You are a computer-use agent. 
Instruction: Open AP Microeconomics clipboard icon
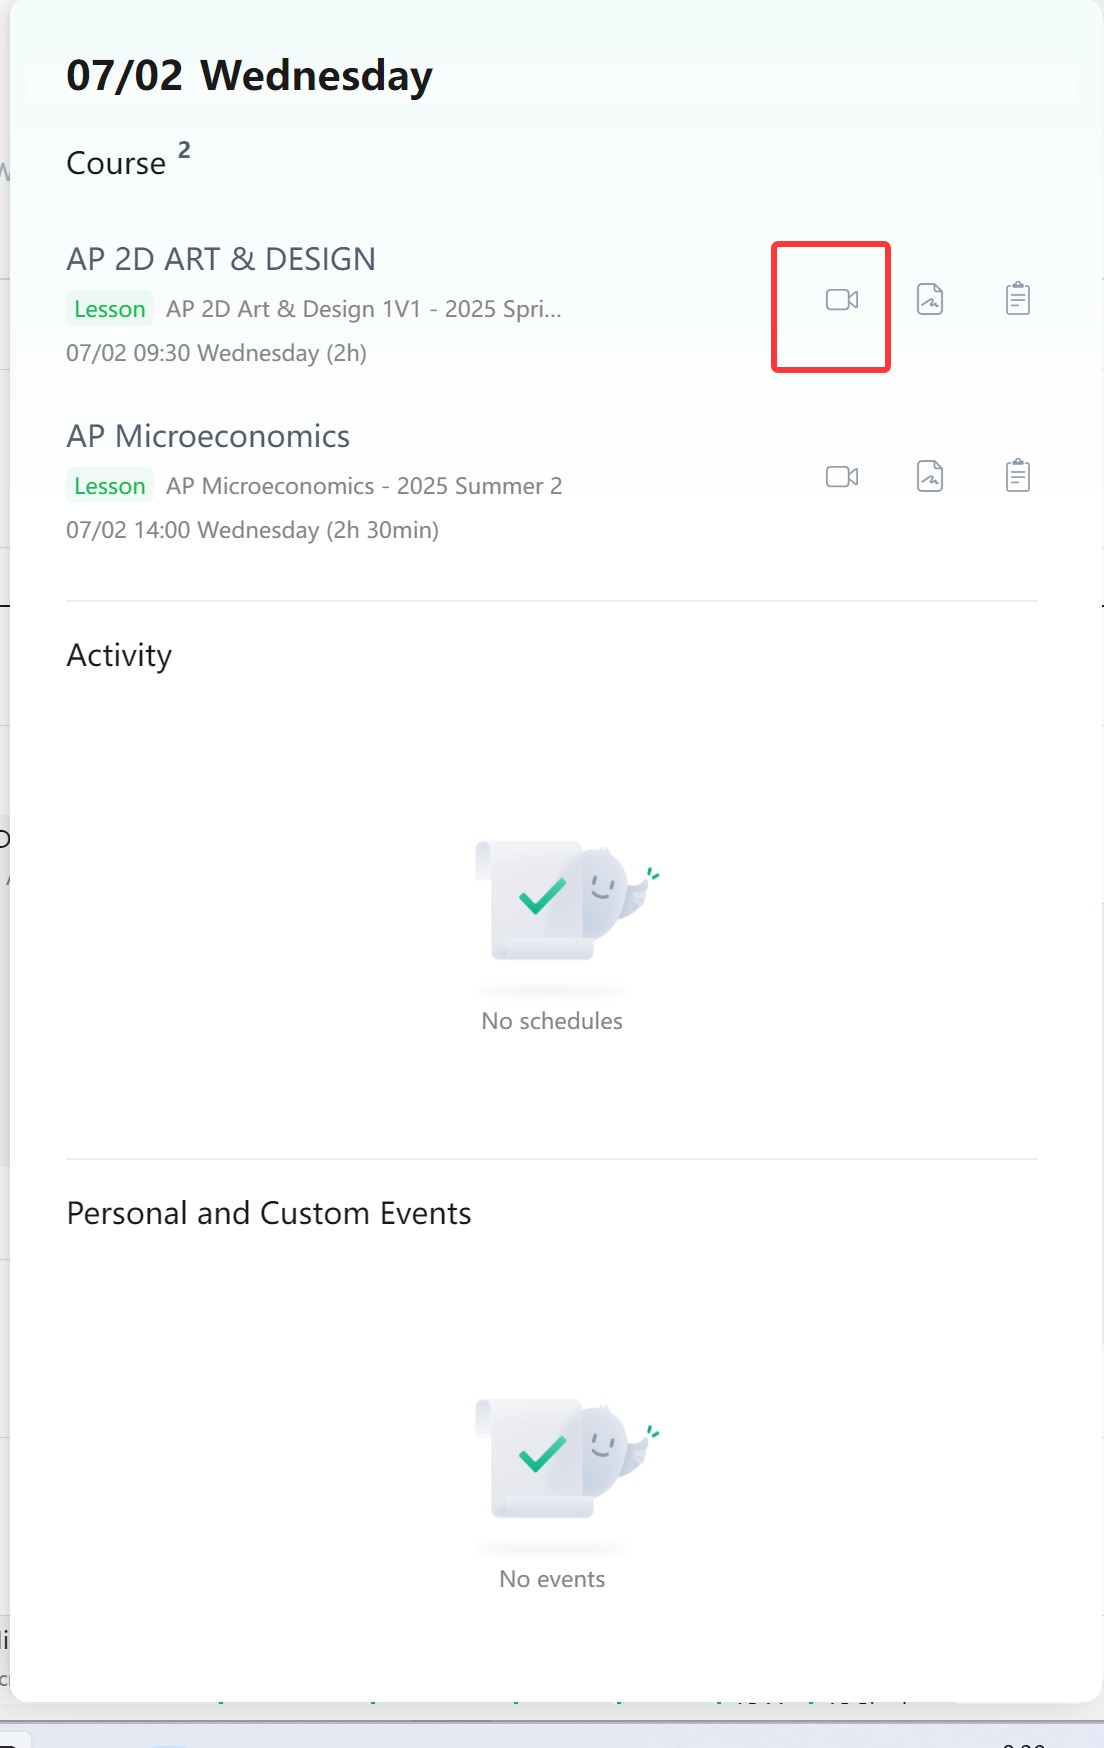pyautogui.click(x=1017, y=475)
